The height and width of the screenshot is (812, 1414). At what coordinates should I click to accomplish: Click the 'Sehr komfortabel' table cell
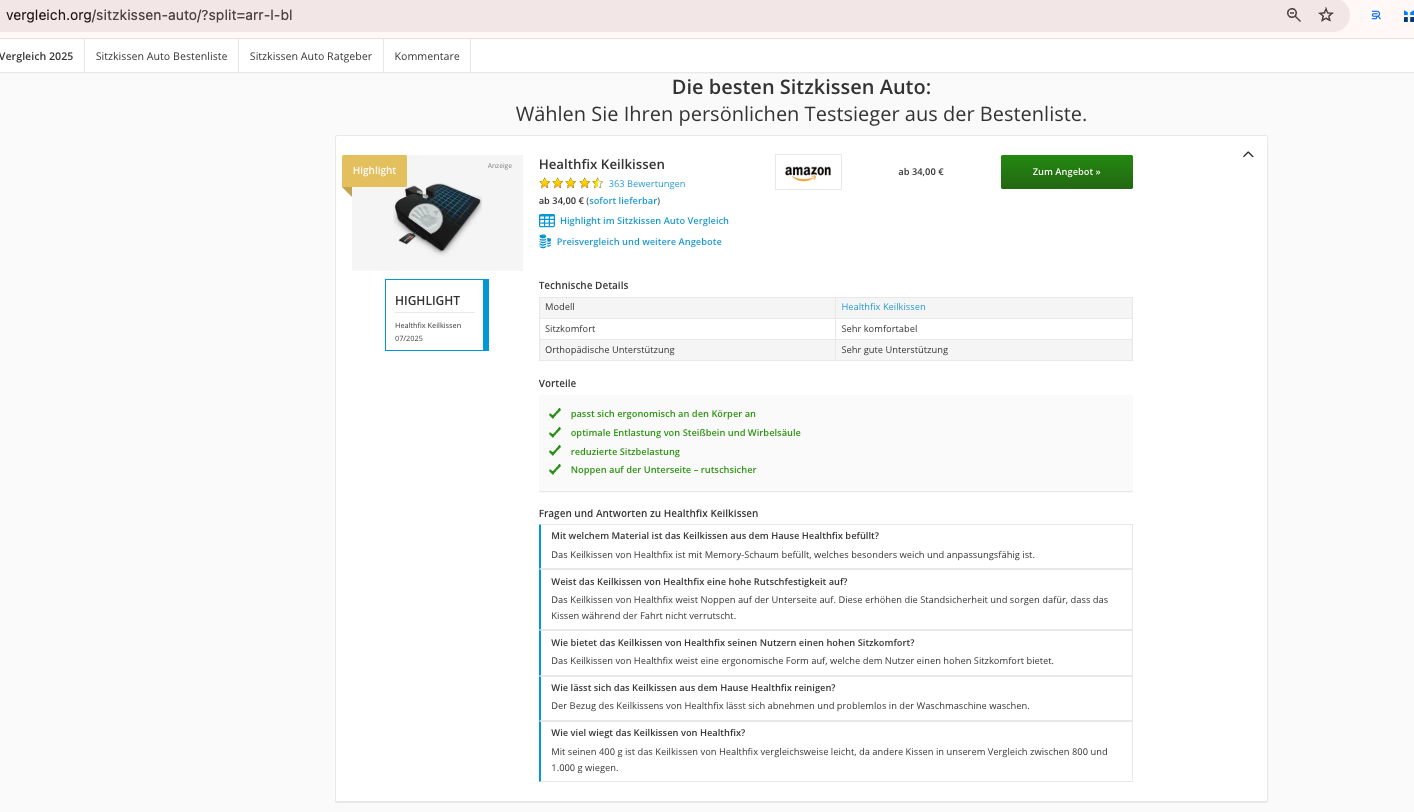[x=984, y=329]
